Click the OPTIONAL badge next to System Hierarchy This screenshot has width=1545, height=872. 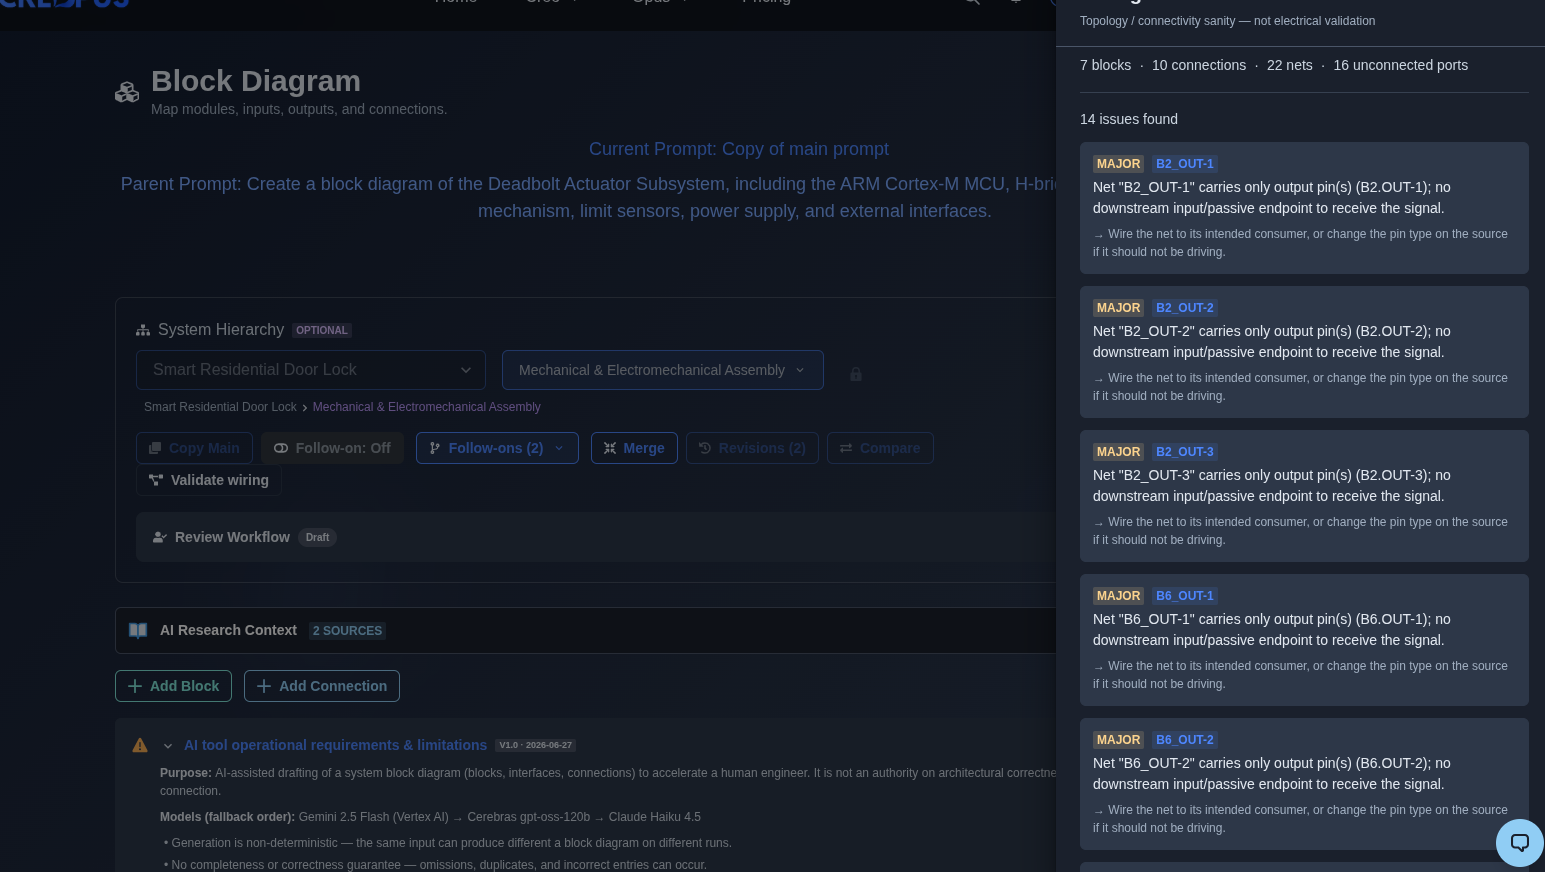322,330
